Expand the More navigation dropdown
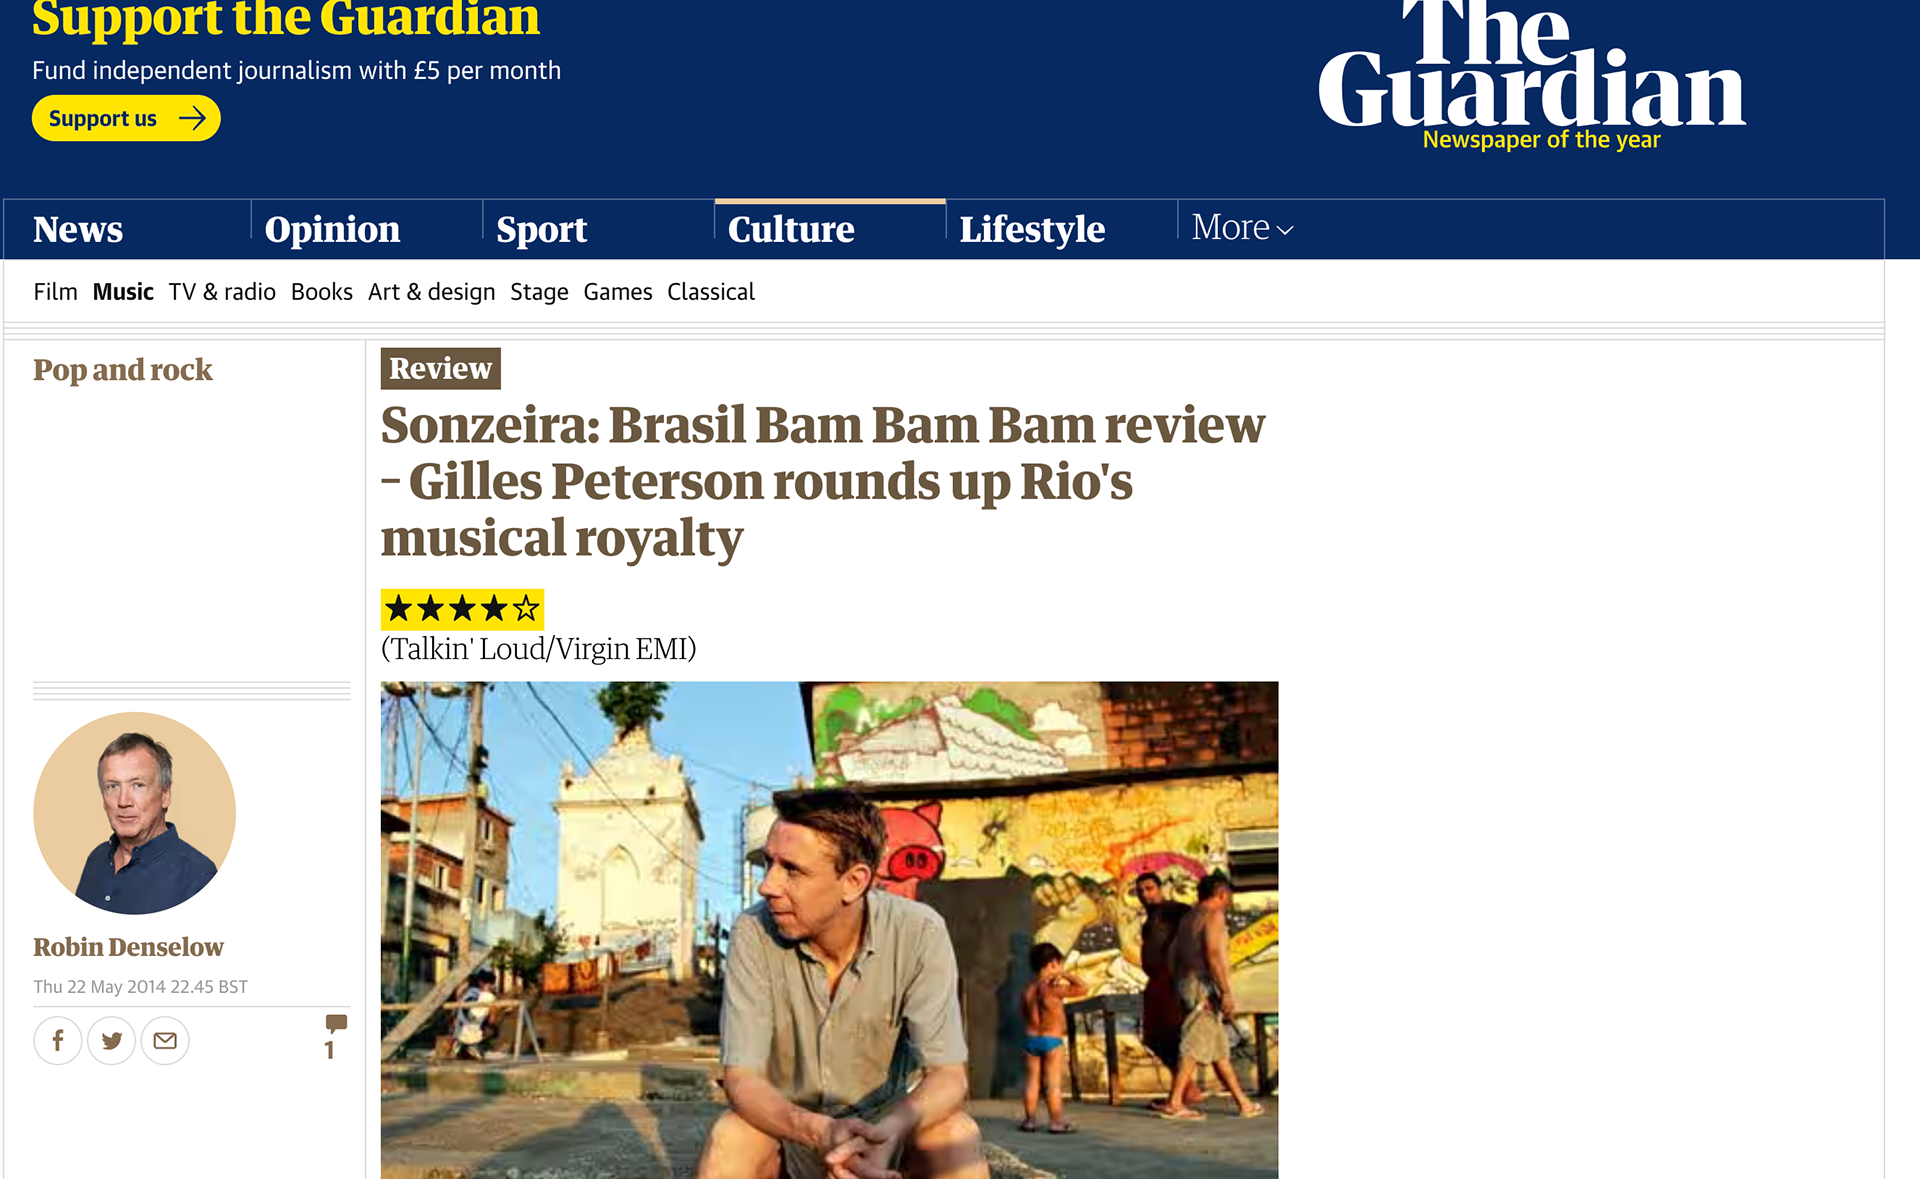The height and width of the screenshot is (1179, 1920). pyautogui.click(x=1242, y=228)
